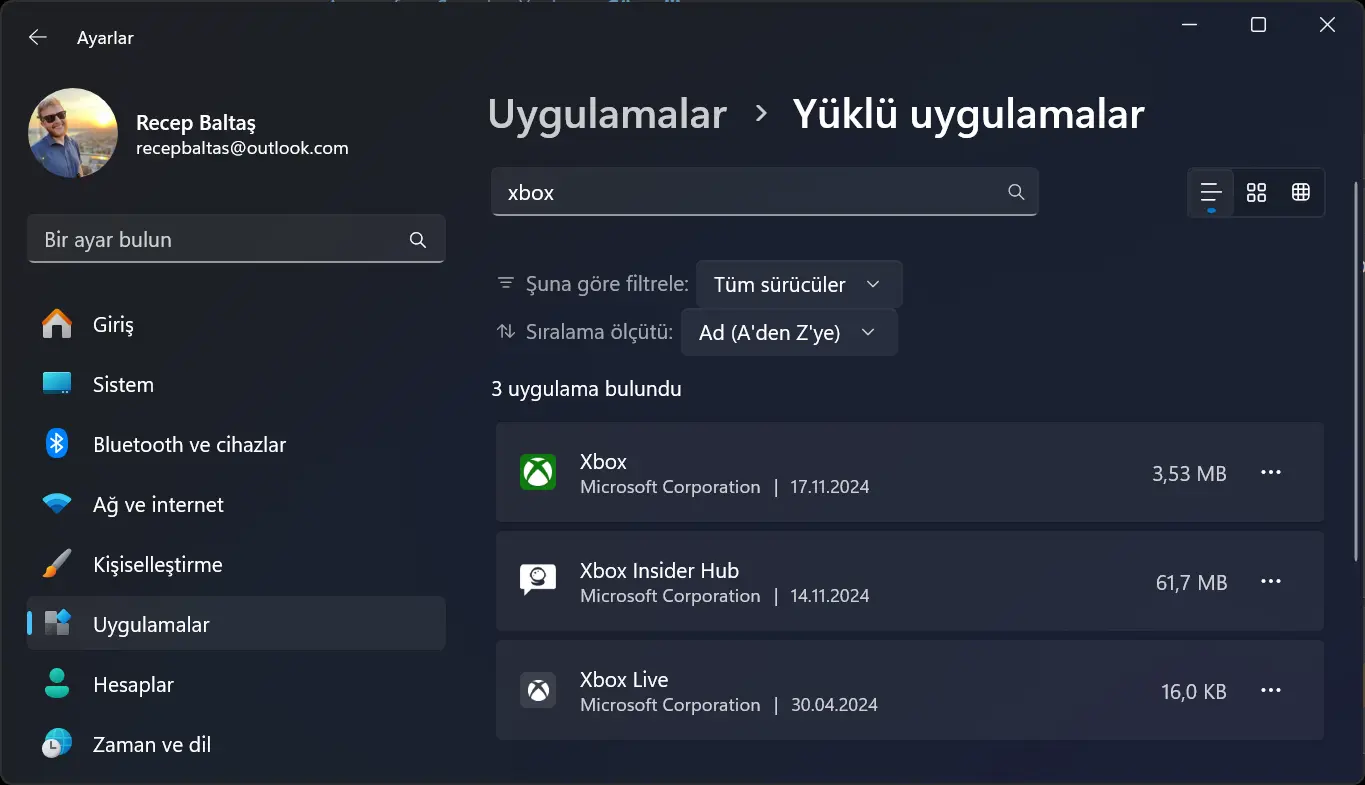This screenshot has height=785, width=1365.
Task: Maximize the Ayarlar window
Action: tap(1258, 26)
